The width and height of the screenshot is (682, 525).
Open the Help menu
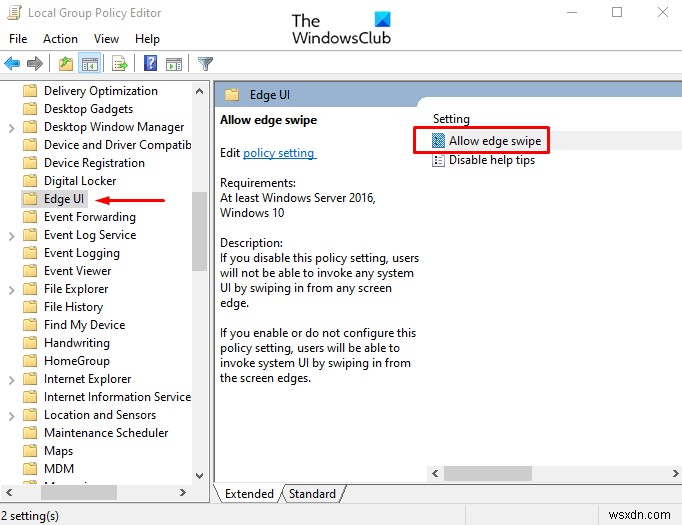click(x=147, y=39)
